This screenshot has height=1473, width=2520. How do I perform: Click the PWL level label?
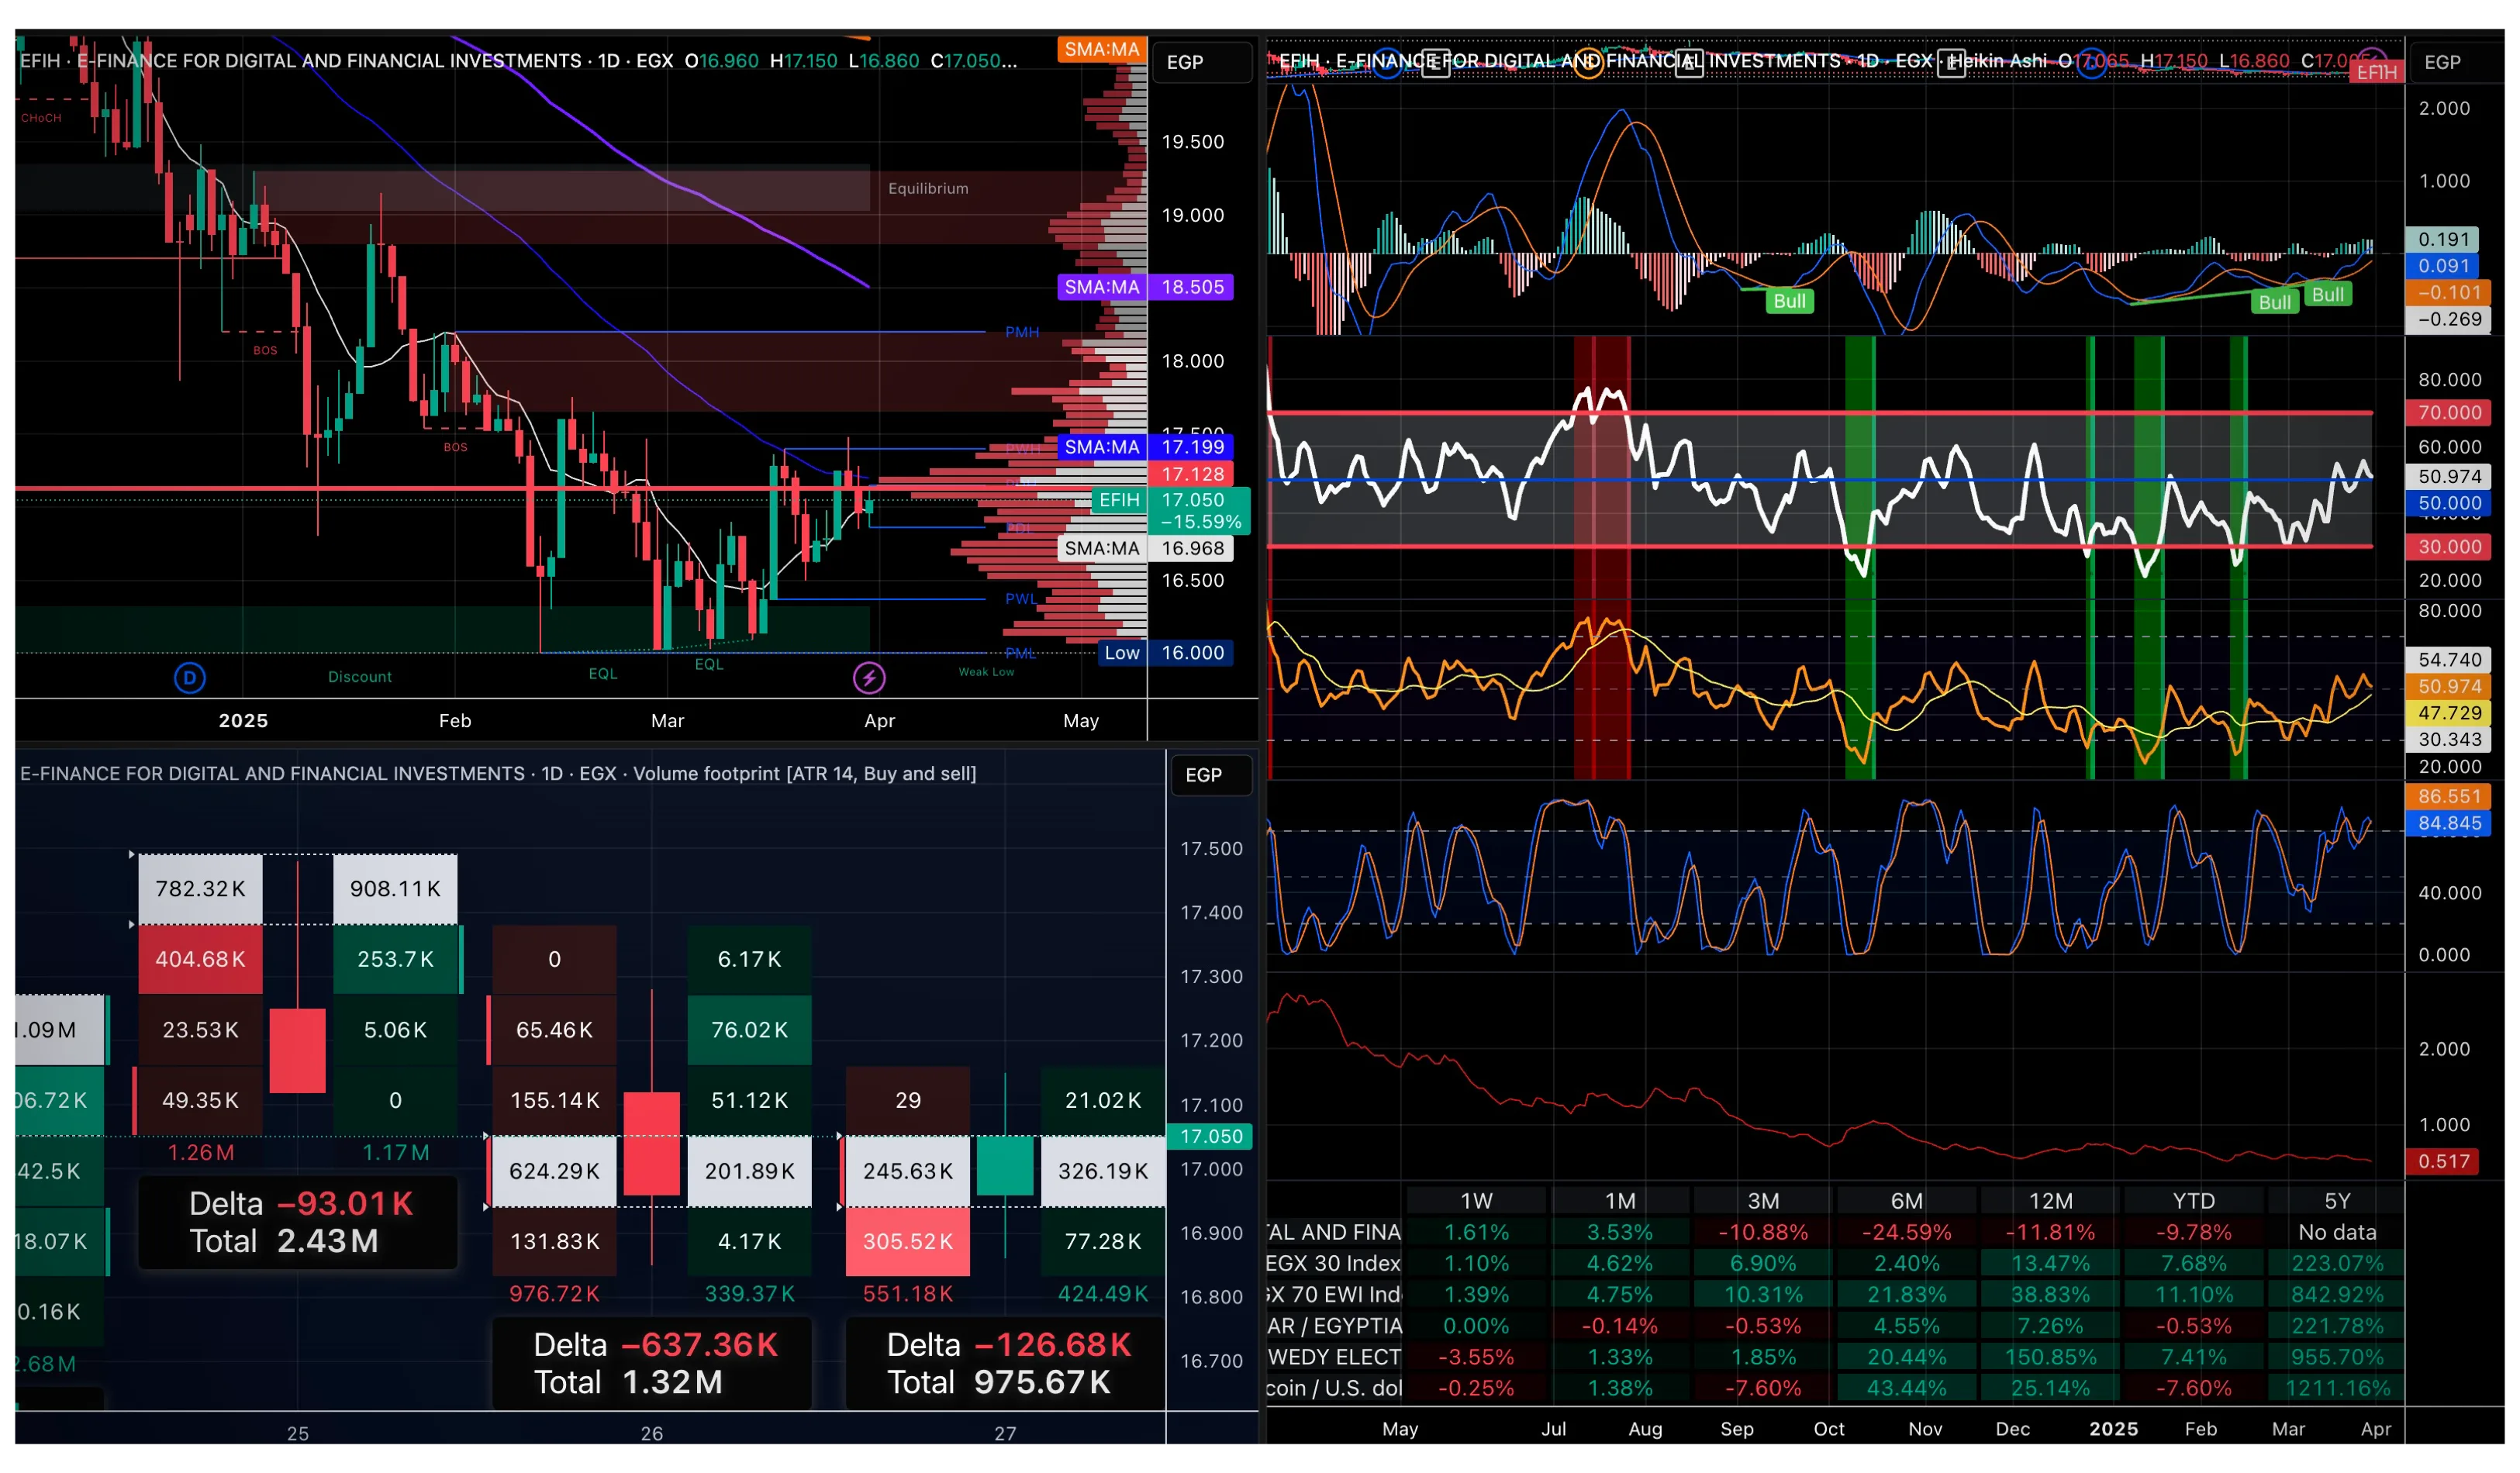pyautogui.click(x=1021, y=599)
